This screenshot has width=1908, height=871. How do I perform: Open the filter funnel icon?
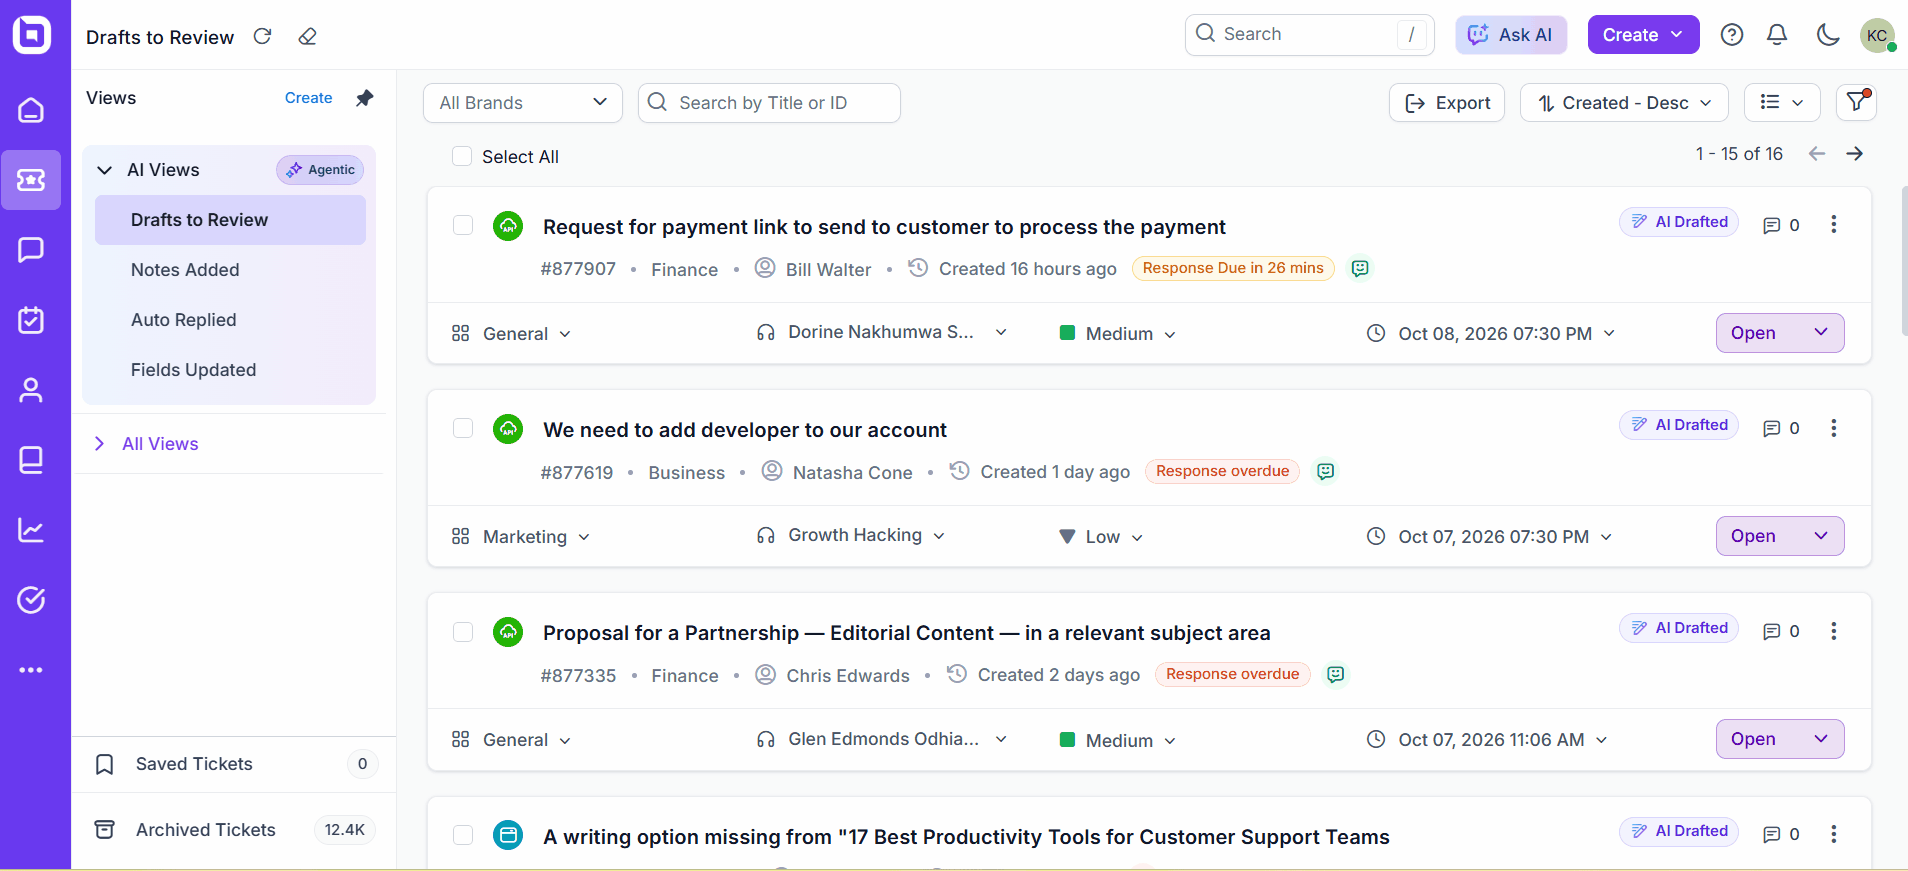(1857, 102)
